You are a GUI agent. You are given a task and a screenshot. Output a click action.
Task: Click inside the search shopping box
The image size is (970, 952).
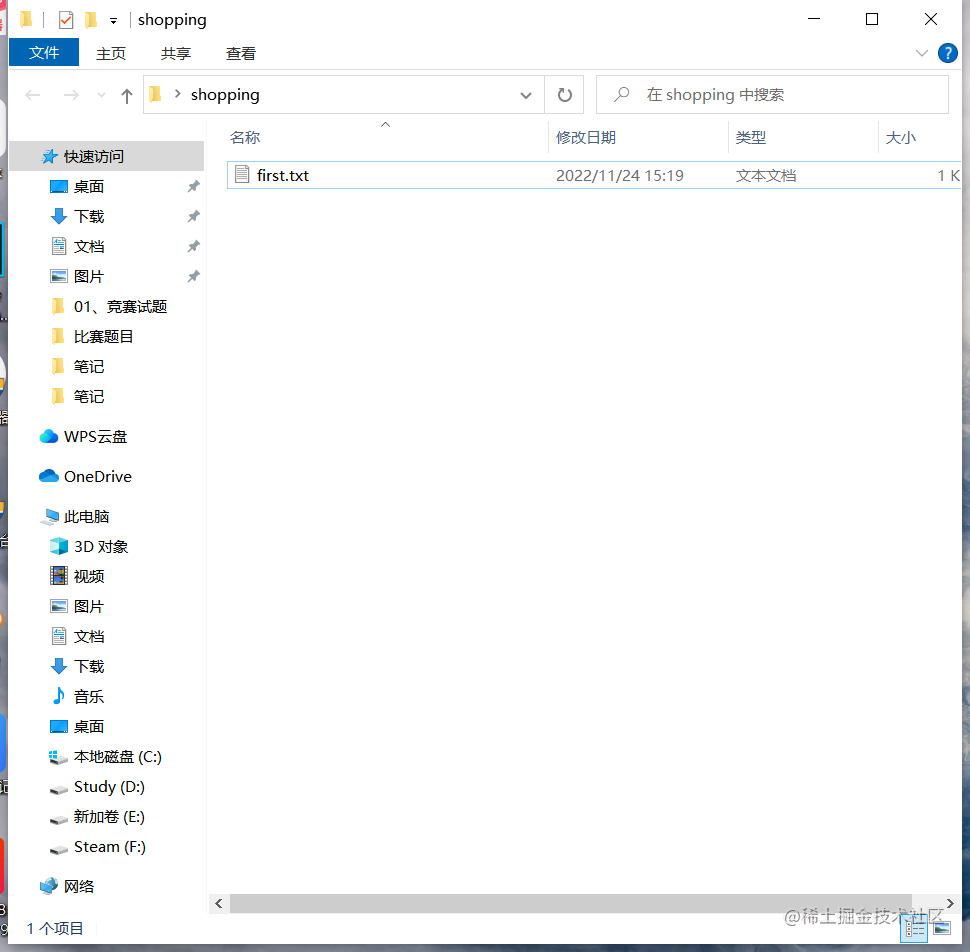coord(770,94)
